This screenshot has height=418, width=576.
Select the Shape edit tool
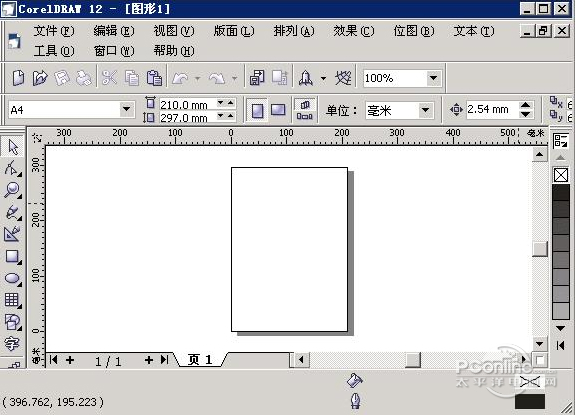pyautogui.click(x=12, y=168)
